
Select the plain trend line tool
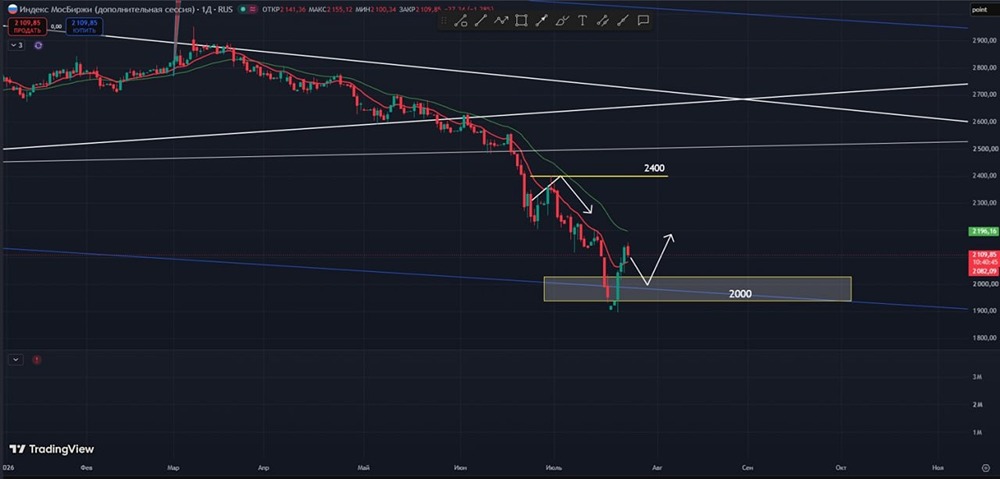[480, 20]
